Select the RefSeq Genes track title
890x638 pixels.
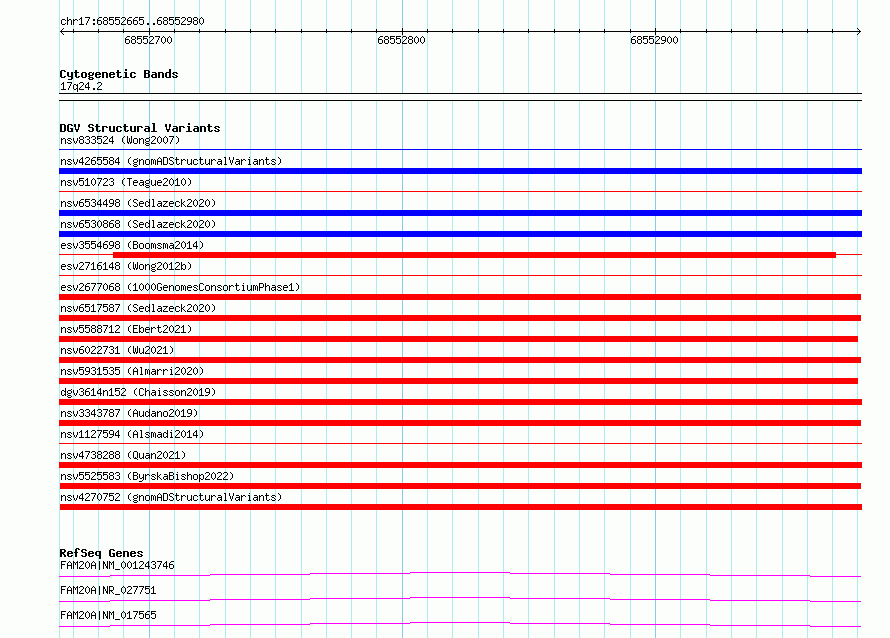101,553
